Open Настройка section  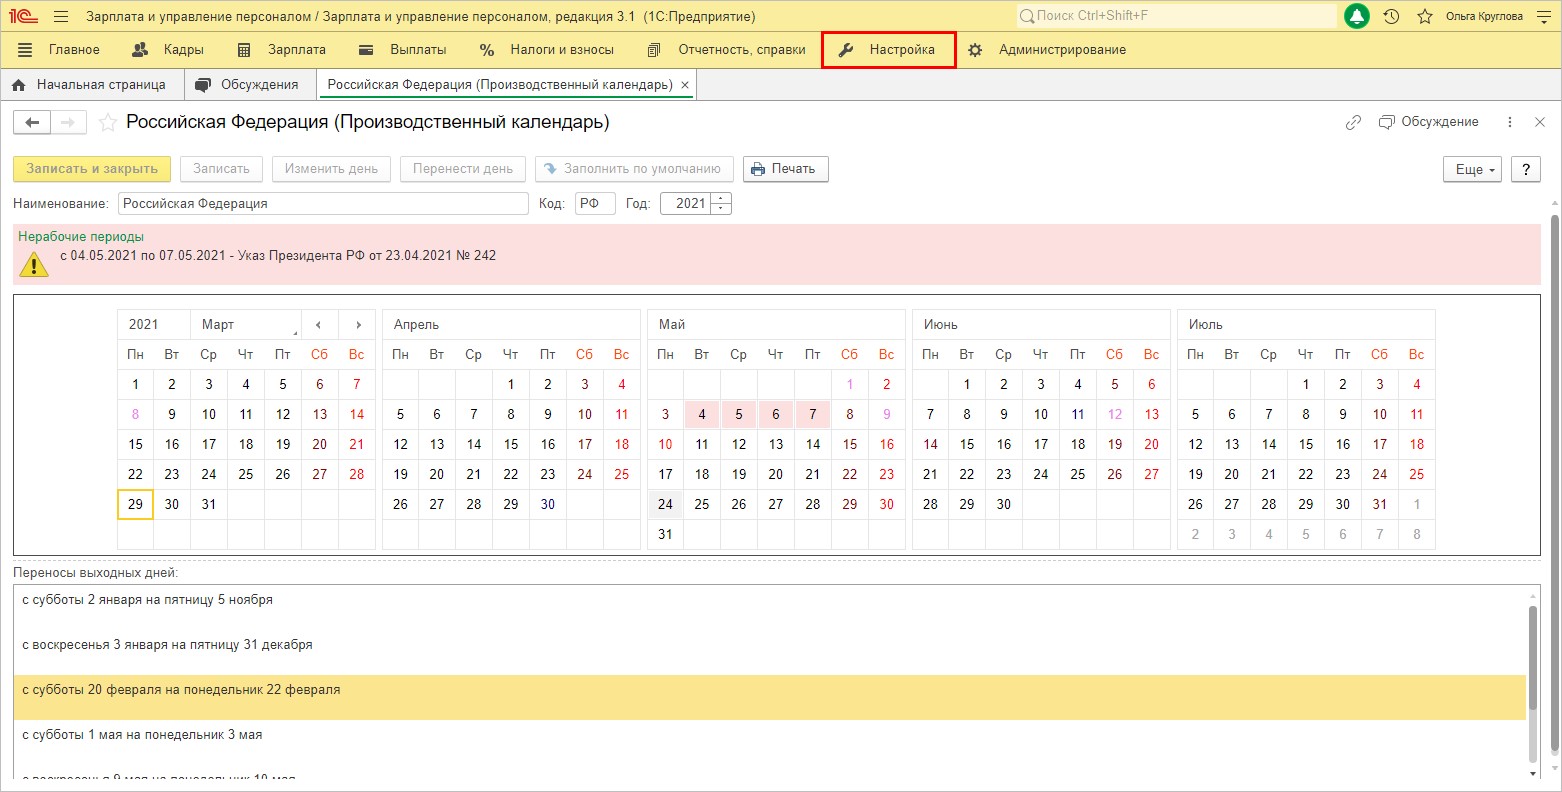point(888,49)
